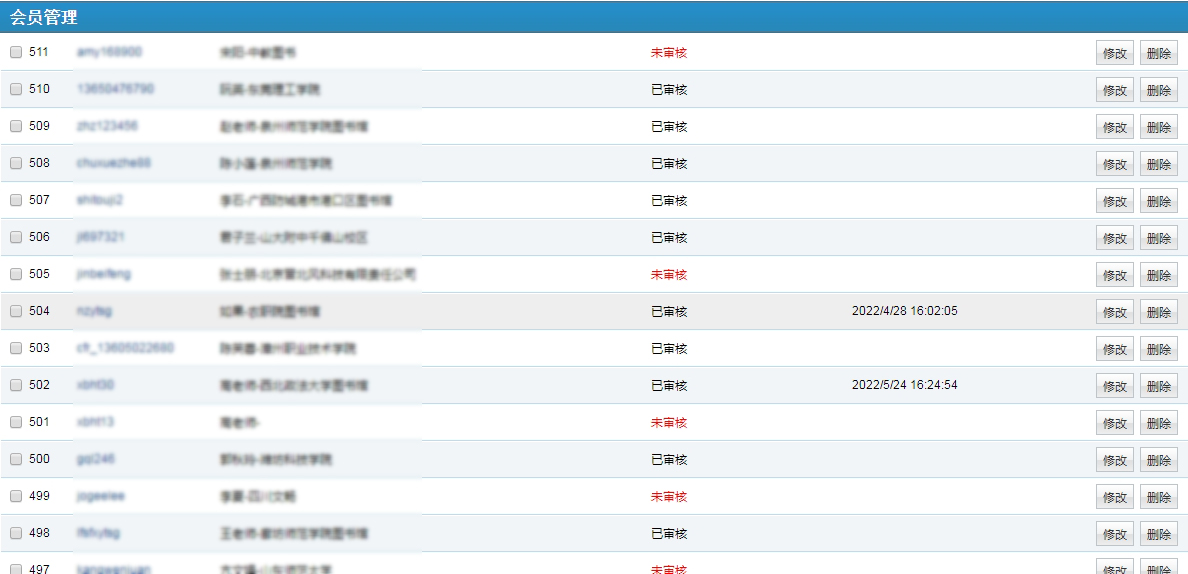Select the checkbox in row 508
This screenshot has height=574, width=1188.
(x=16, y=163)
